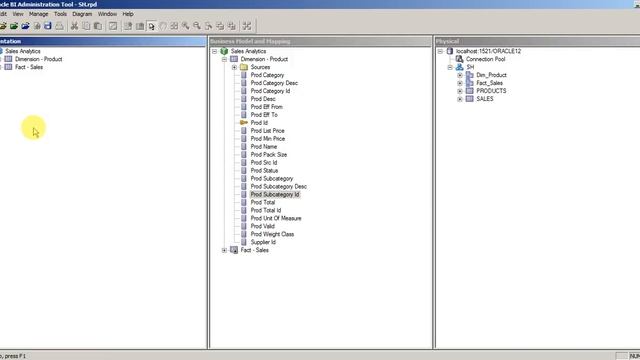Select the Prod Src Id column

pyautogui.click(x=264, y=162)
